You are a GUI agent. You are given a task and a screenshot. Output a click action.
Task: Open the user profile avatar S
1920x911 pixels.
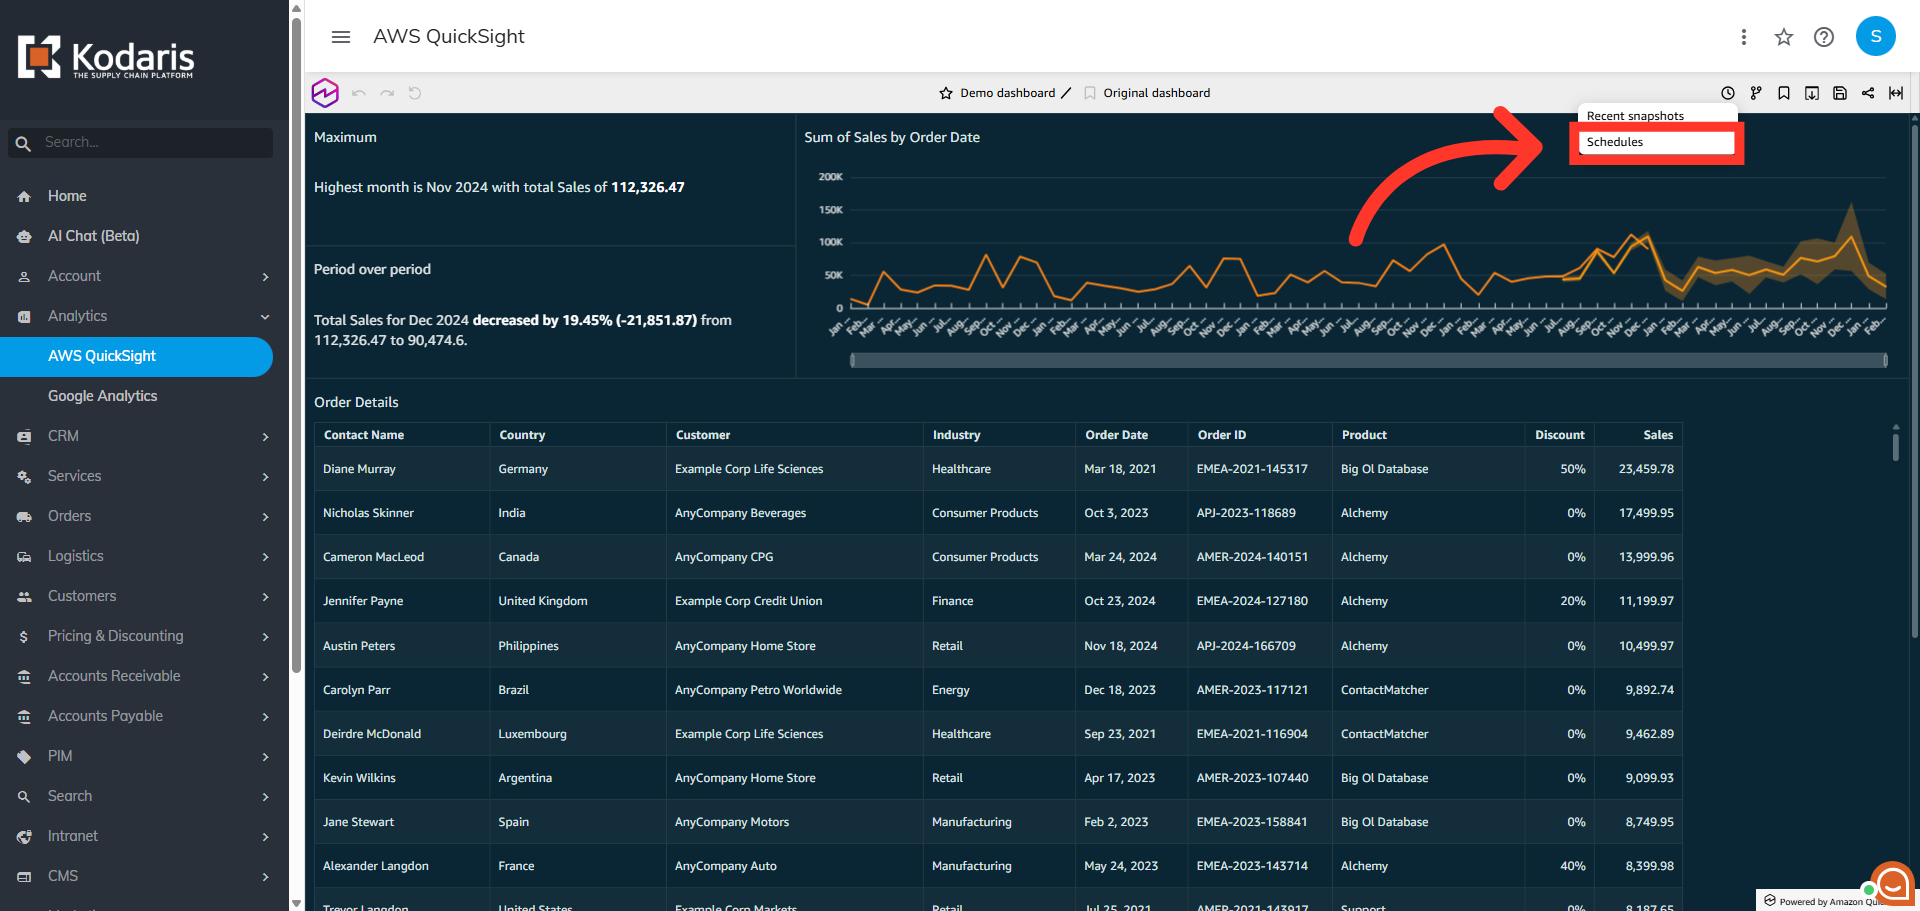(1875, 36)
